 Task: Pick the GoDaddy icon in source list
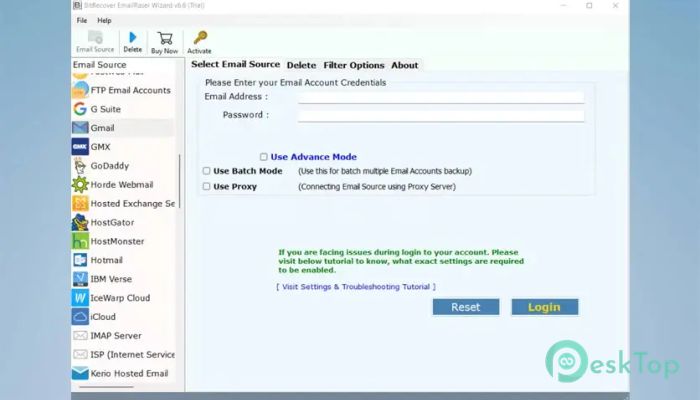coord(80,166)
